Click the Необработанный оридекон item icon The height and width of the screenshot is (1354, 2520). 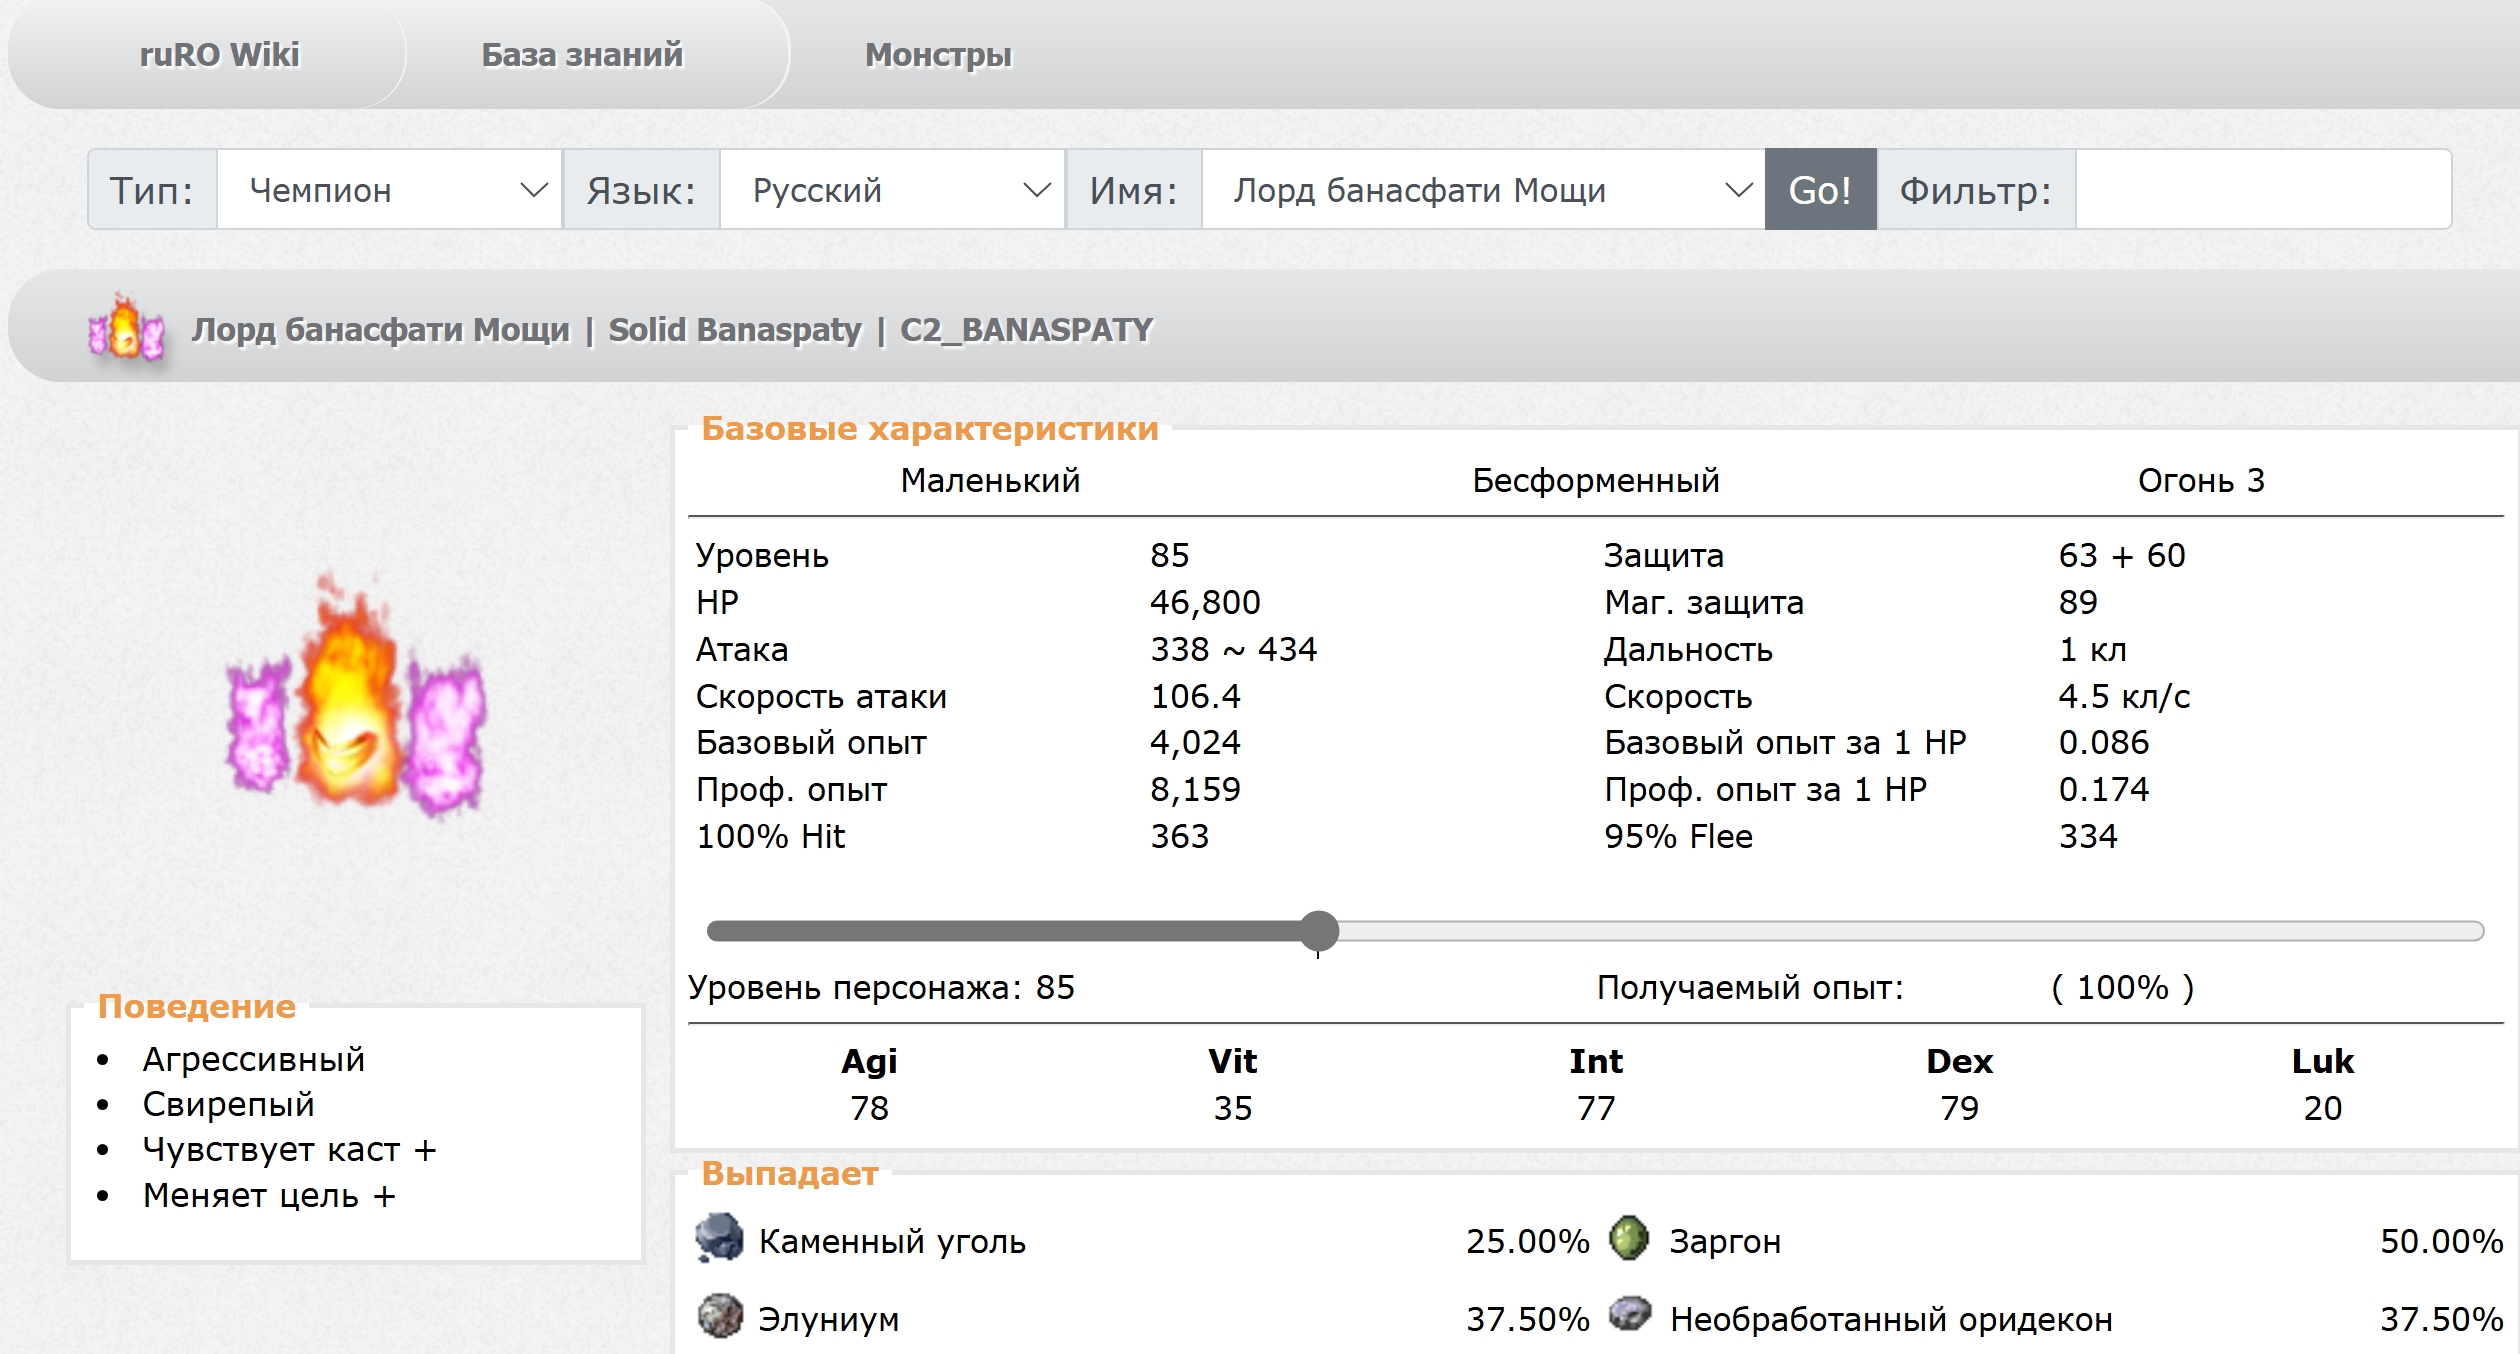1629,1314
